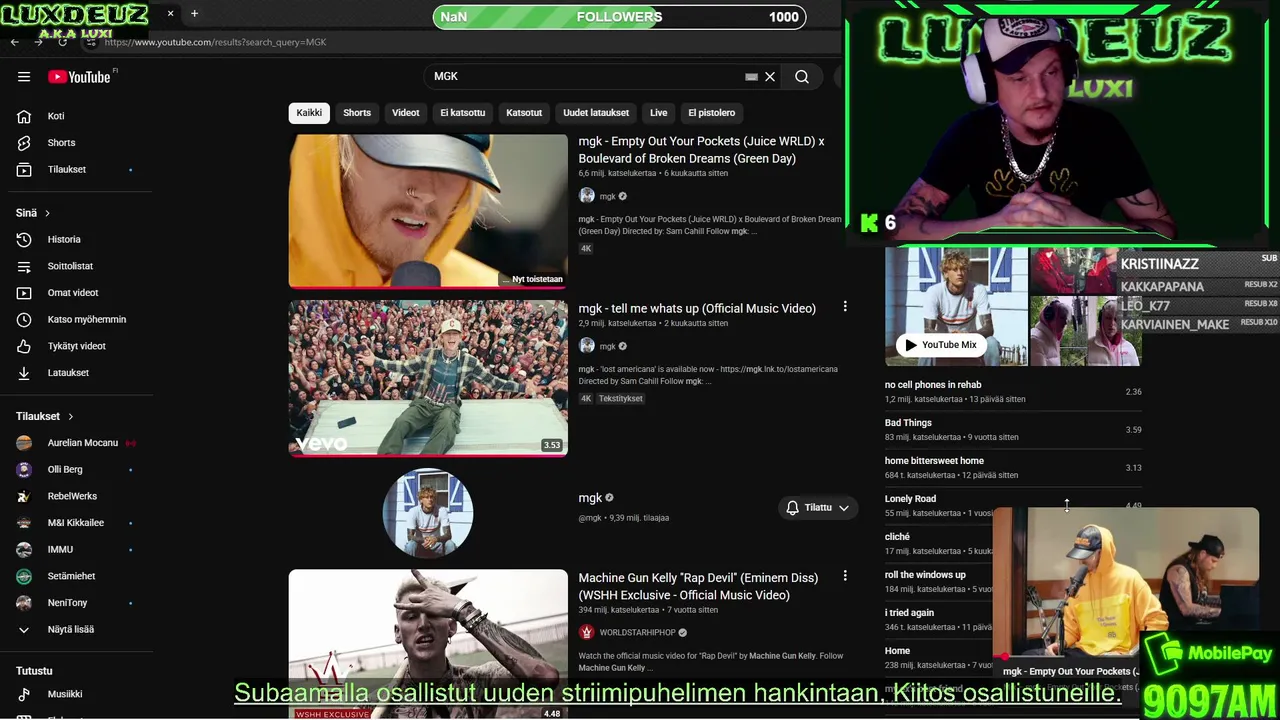Open Aurelian Mocanu subscription
The width and height of the screenshot is (1280, 720).
[83, 443]
